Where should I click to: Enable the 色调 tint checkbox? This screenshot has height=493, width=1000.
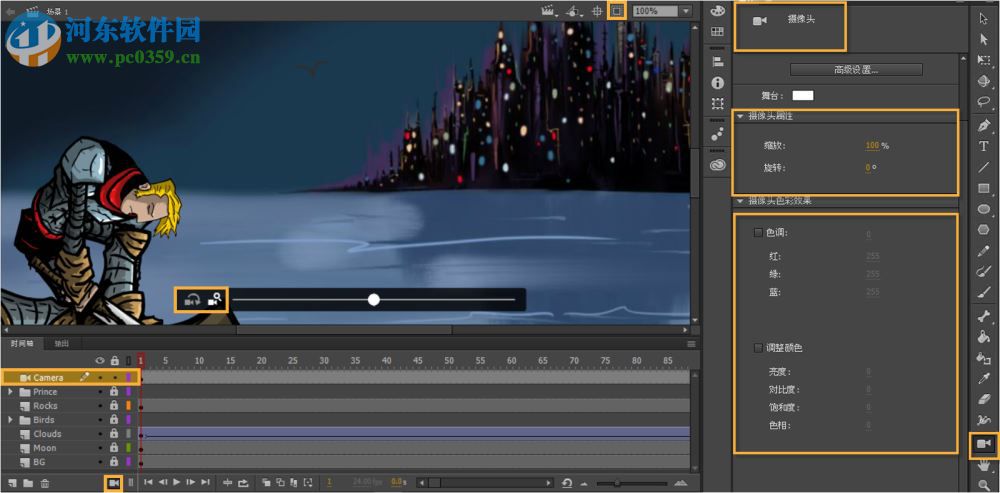coord(758,233)
